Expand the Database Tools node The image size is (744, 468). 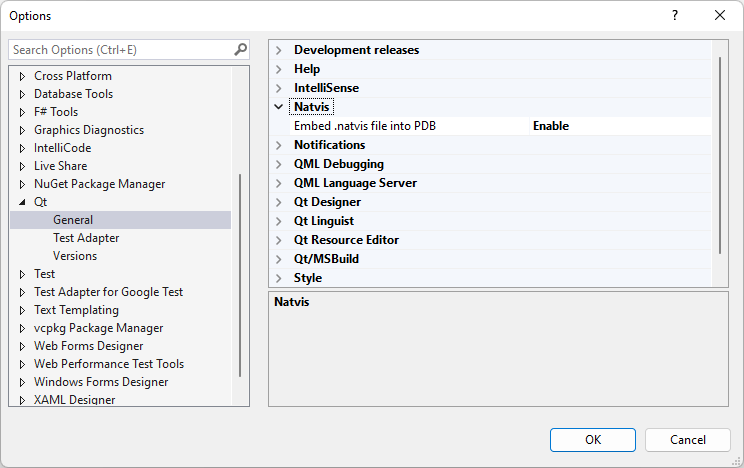click(x=22, y=94)
